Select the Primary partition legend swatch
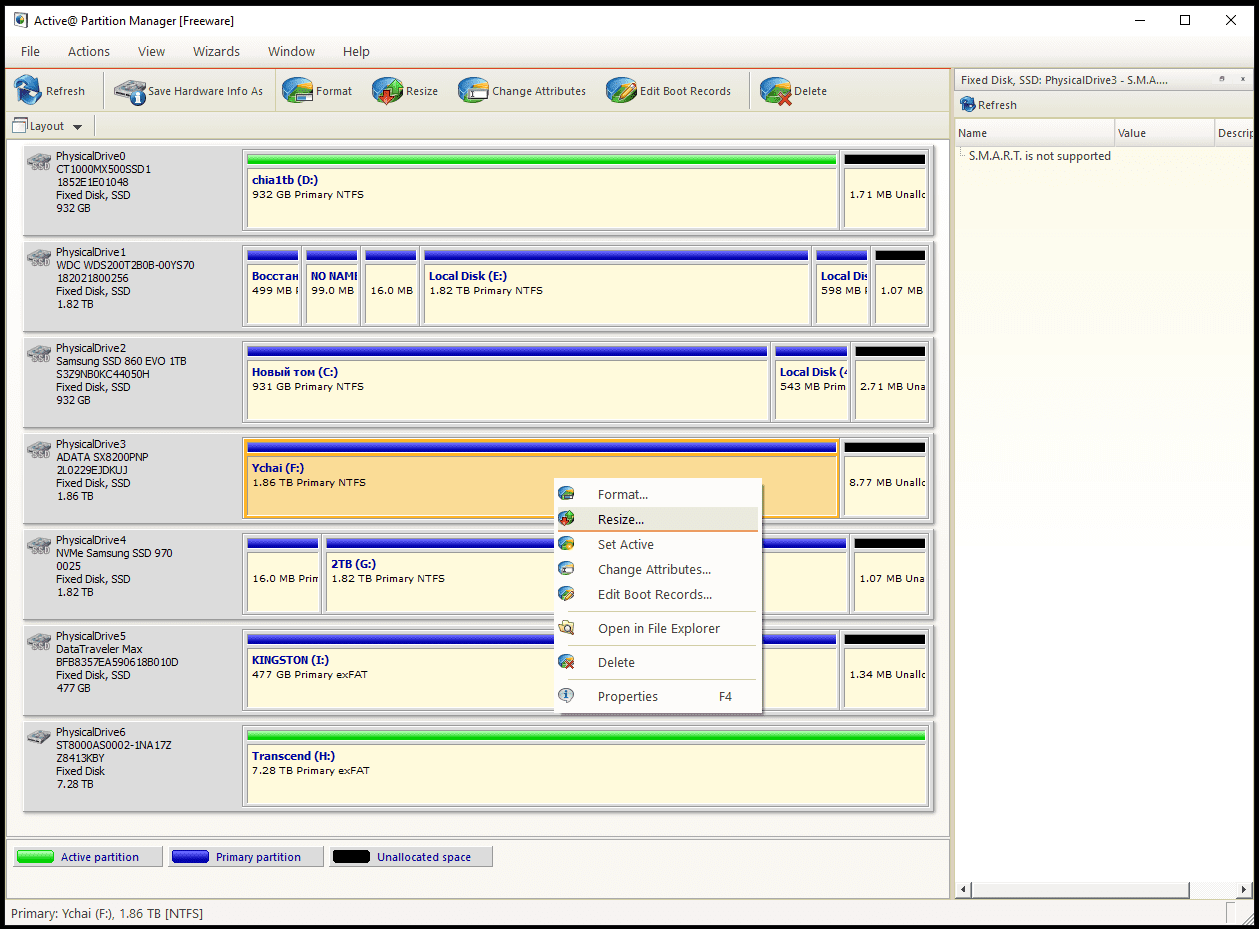Viewport: 1259px width, 929px height. click(x=190, y=857)
